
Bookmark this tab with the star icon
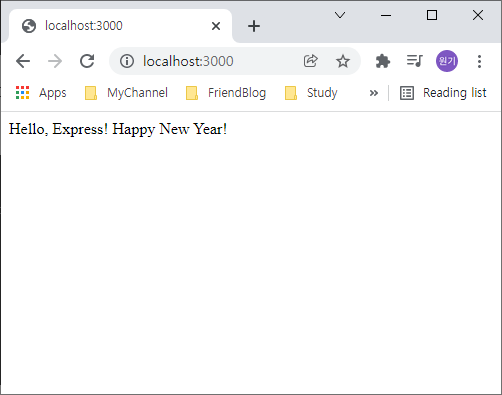click(343, 61)
